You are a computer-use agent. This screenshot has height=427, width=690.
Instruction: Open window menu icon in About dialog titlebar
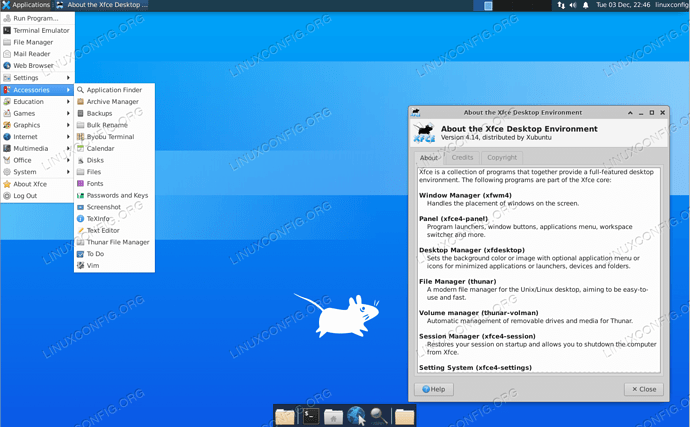415,113
